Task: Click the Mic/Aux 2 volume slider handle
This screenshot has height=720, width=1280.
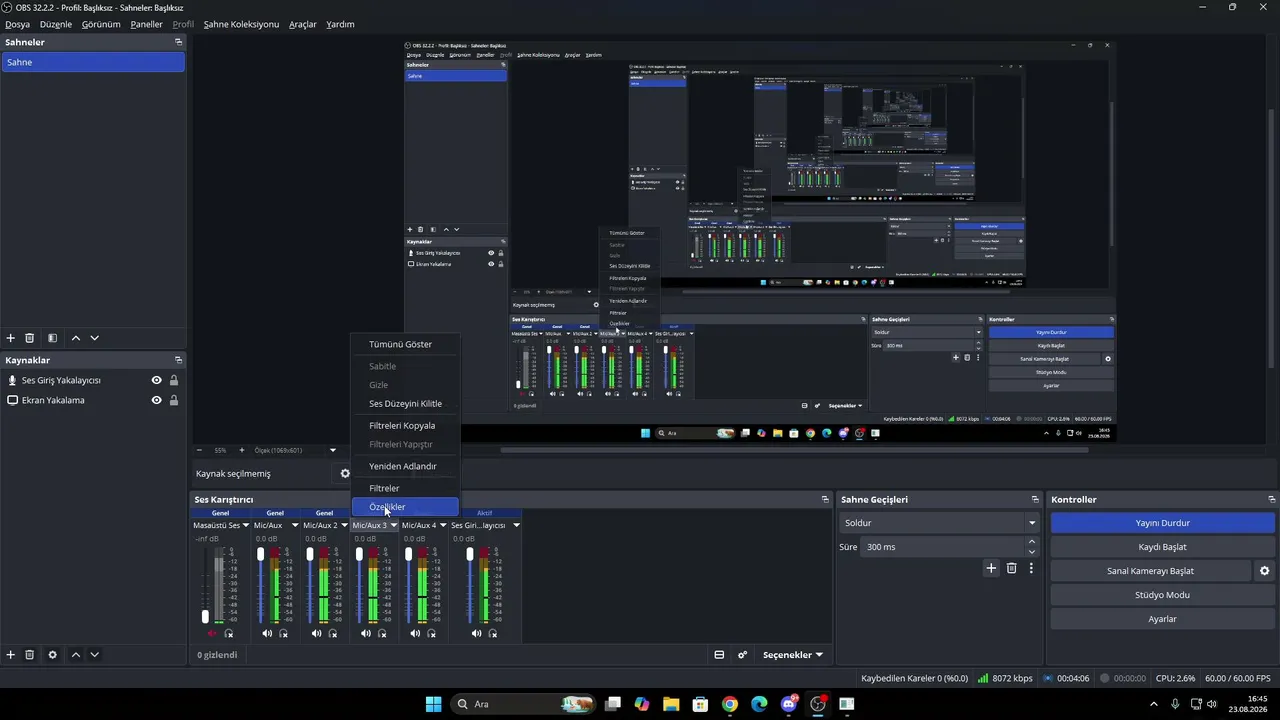Action: pos(310,554)
